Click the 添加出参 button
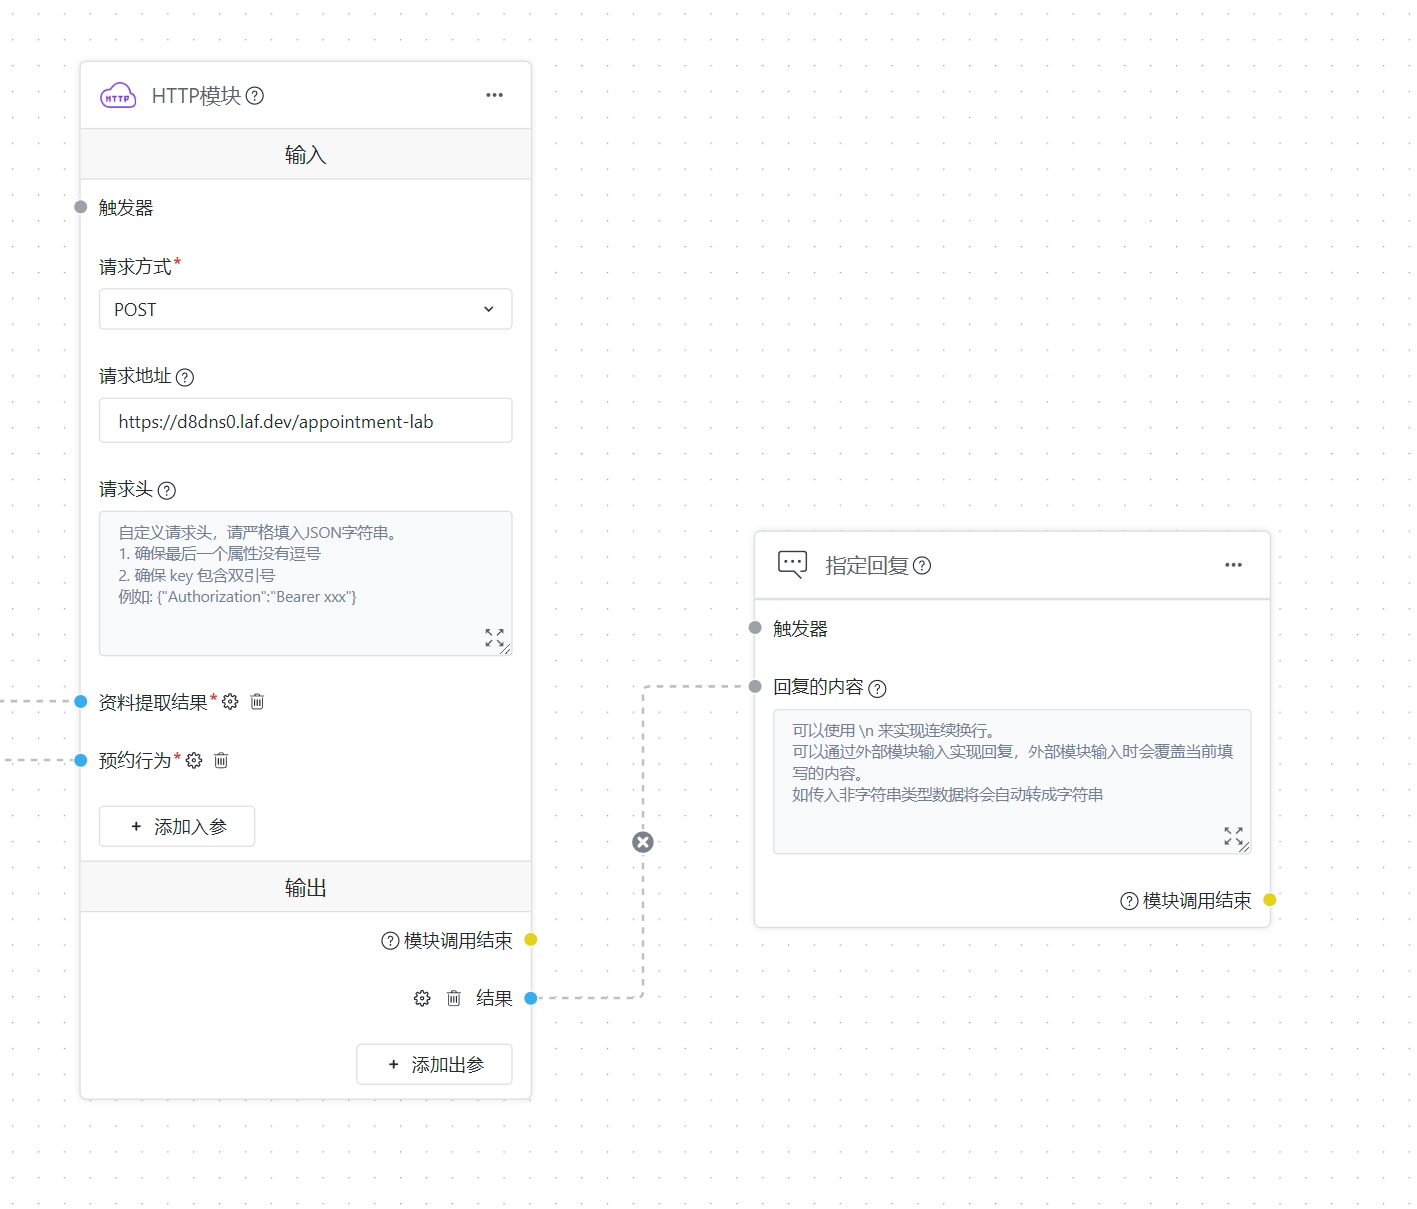 pos(434,1065)
